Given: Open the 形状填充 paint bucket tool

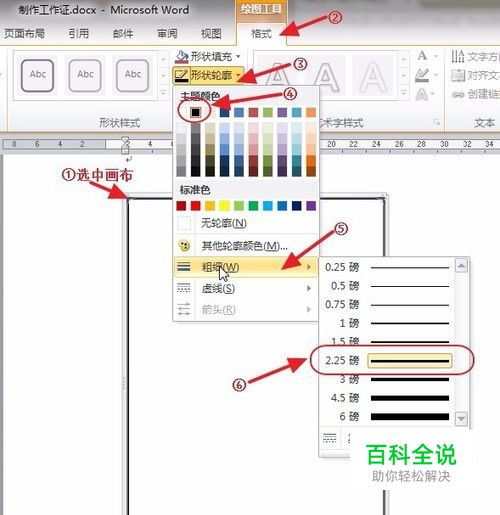Looking at the screenshot, I should click(x=182, y=57).
